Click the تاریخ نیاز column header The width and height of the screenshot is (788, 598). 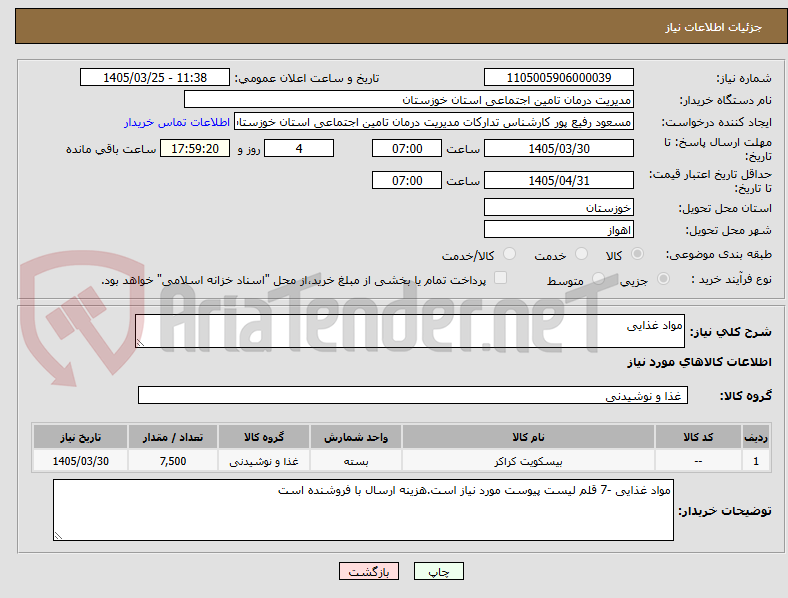pyautogui.click(x=80, y=437)
